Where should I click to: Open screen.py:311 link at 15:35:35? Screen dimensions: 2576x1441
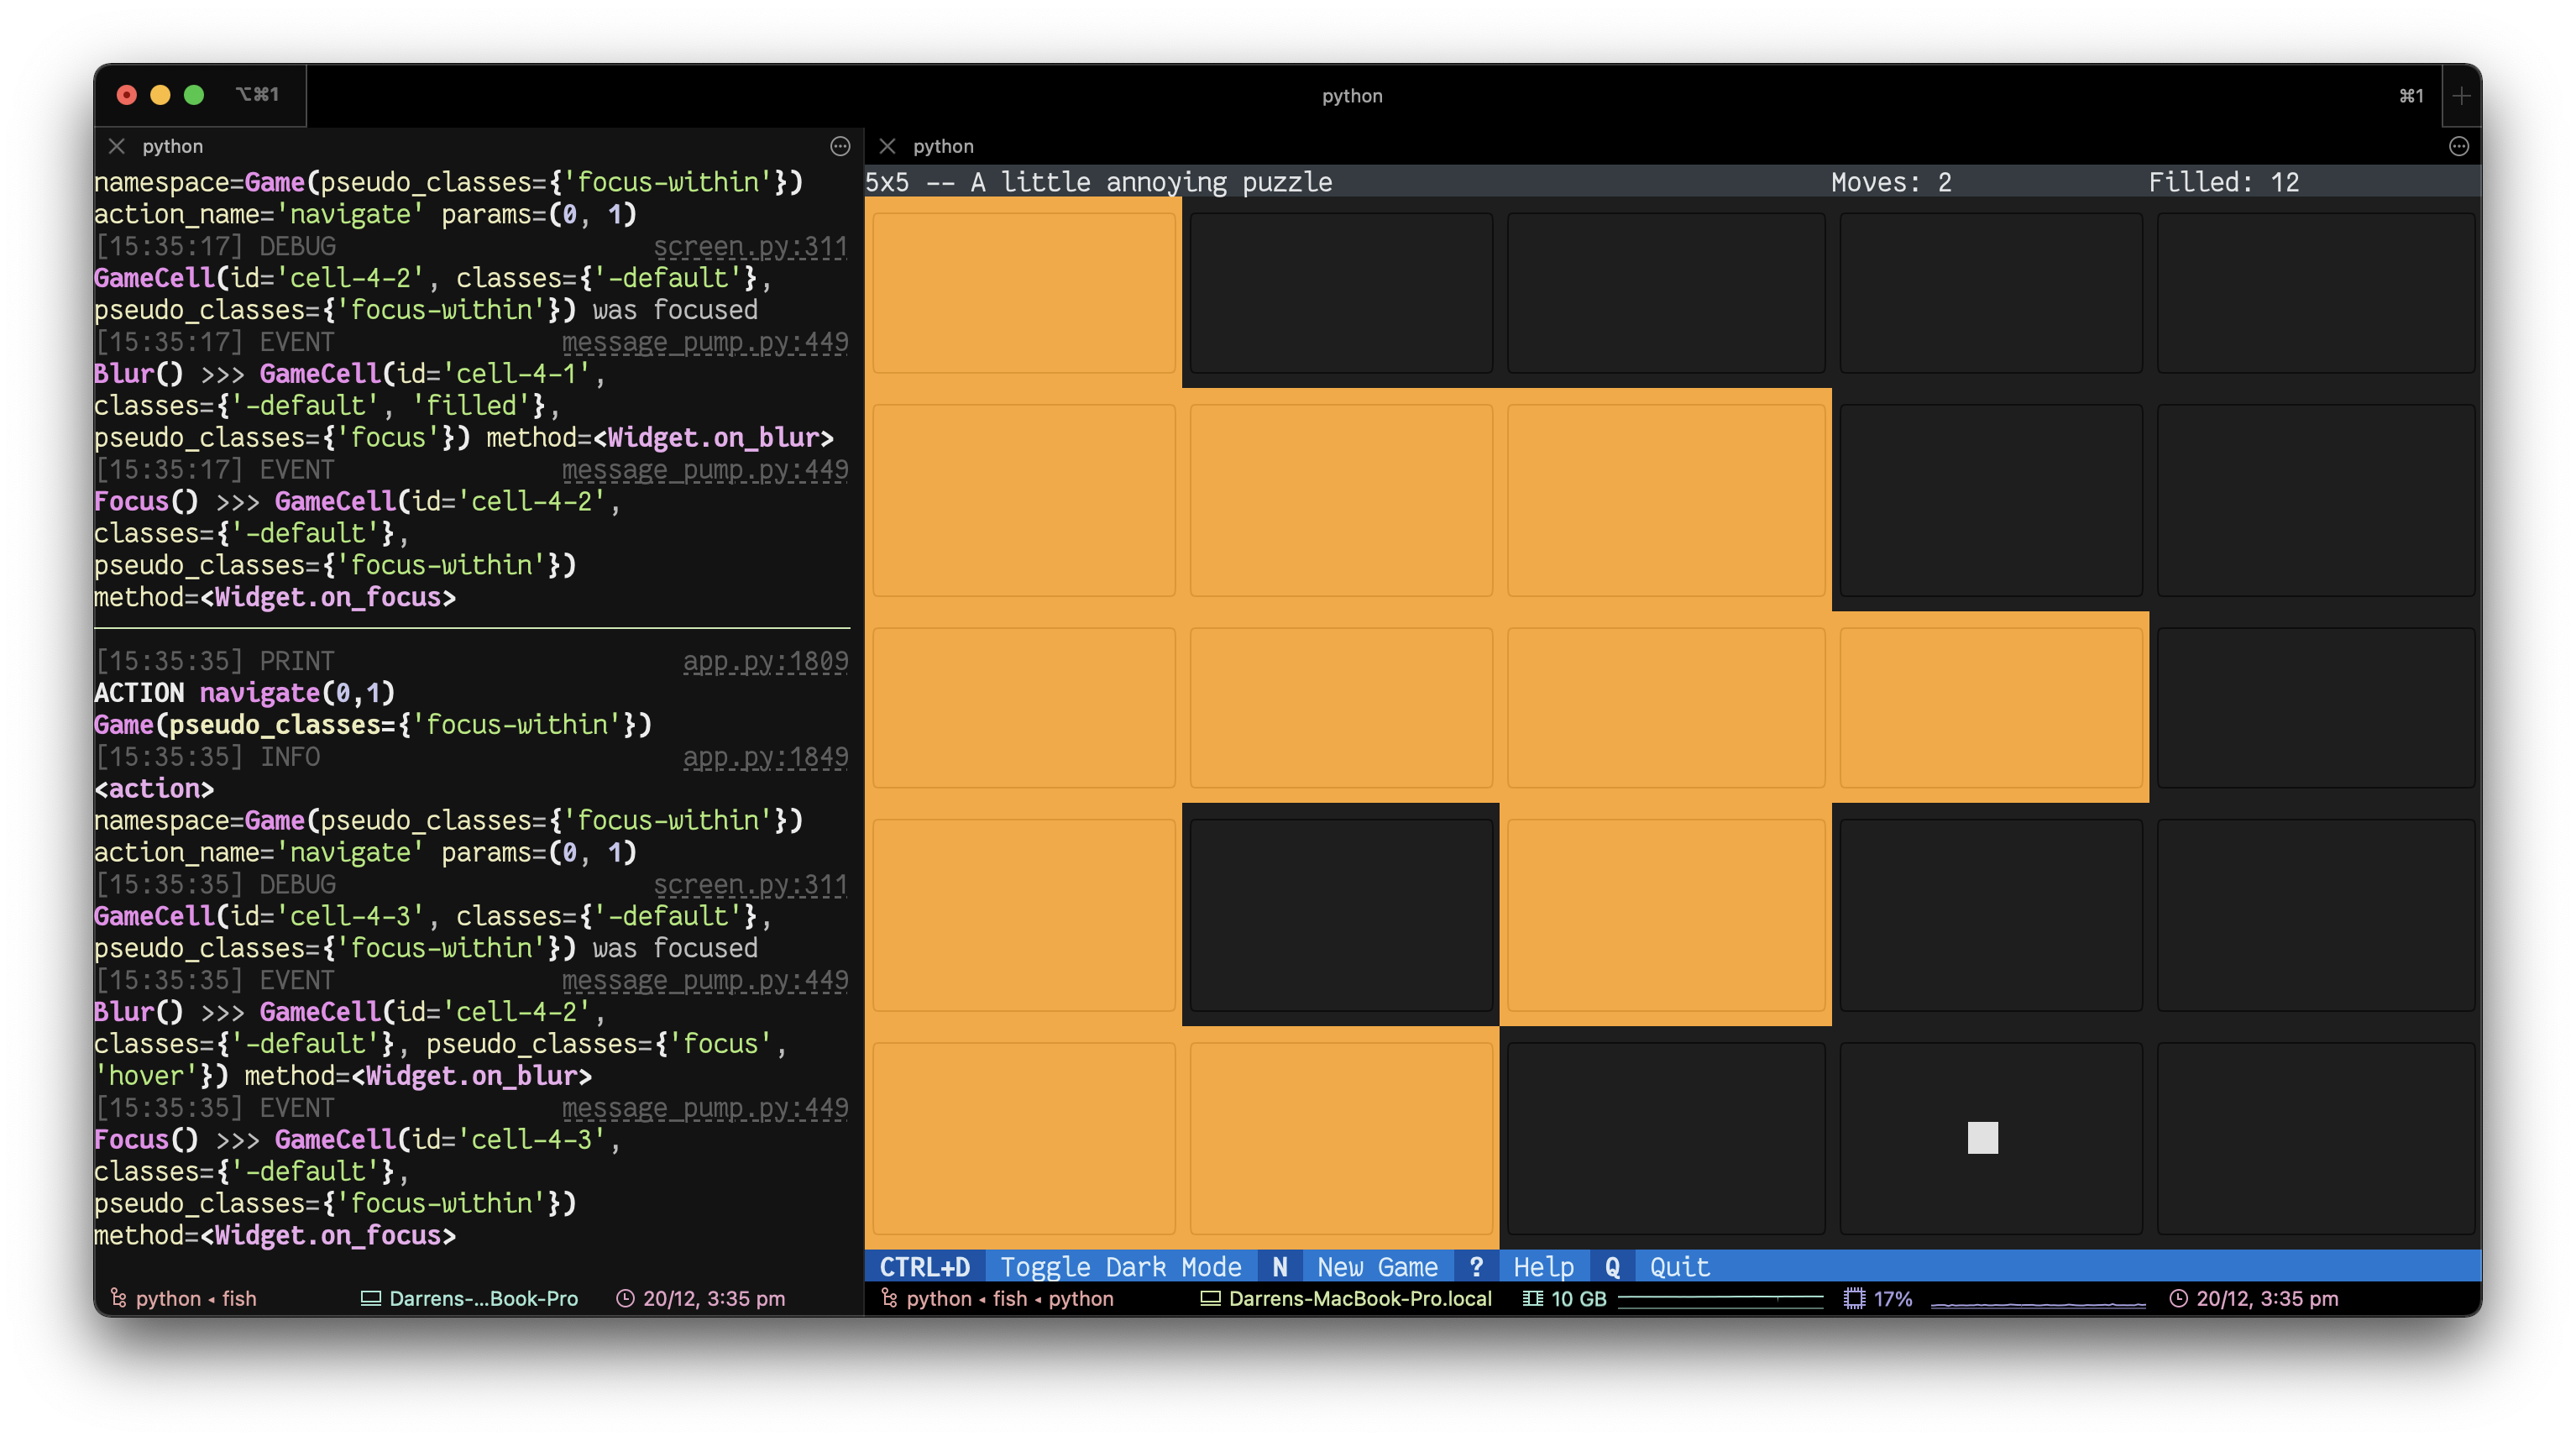[x=750, y=884]
